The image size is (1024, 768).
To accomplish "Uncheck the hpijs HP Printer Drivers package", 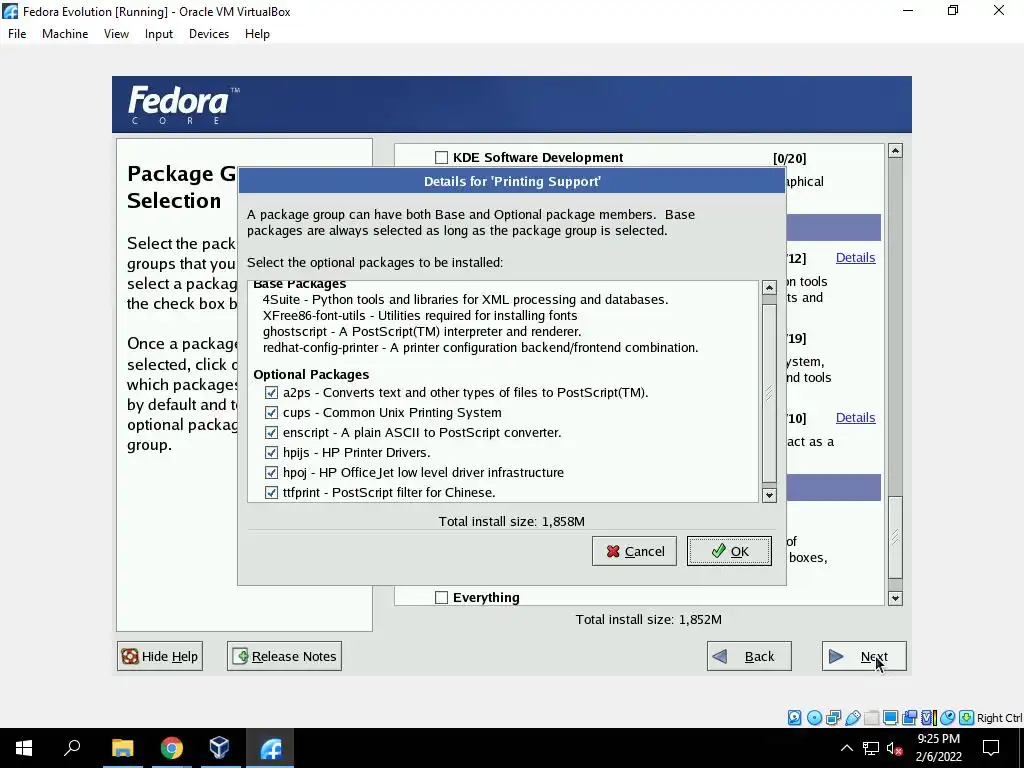I will [x=271, y=453].
